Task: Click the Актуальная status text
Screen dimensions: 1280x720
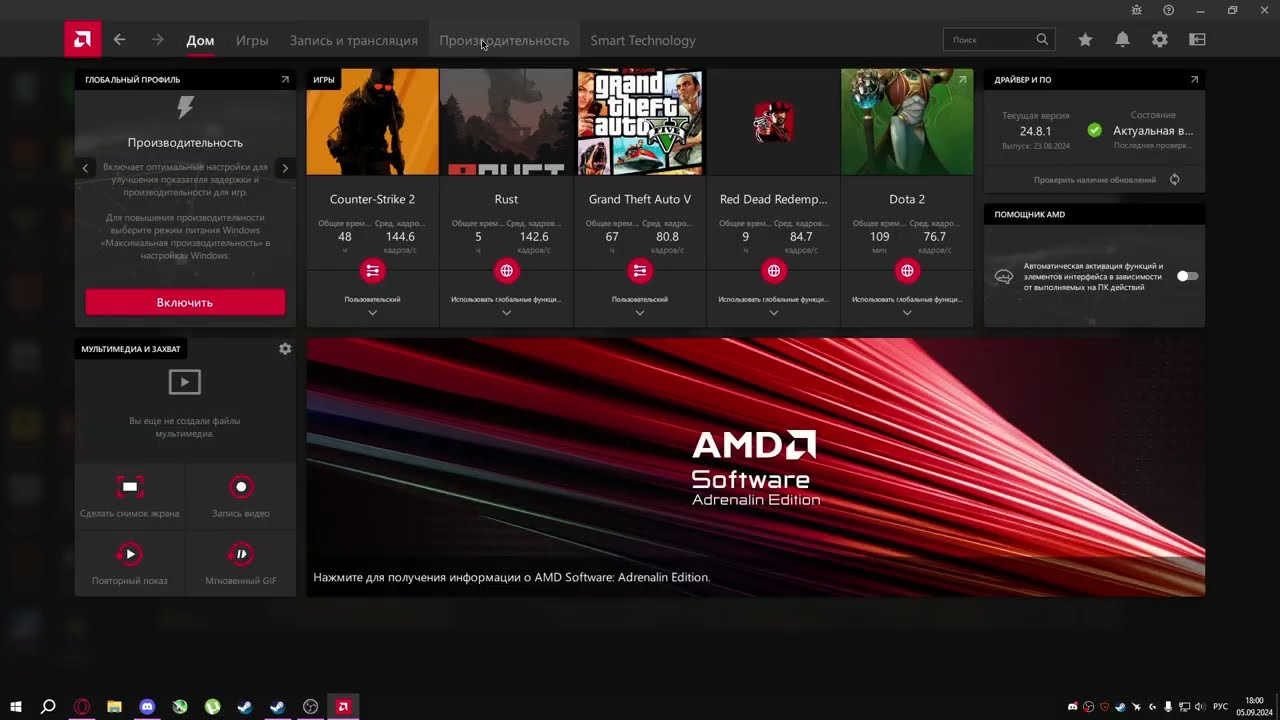Action: 1153,131
